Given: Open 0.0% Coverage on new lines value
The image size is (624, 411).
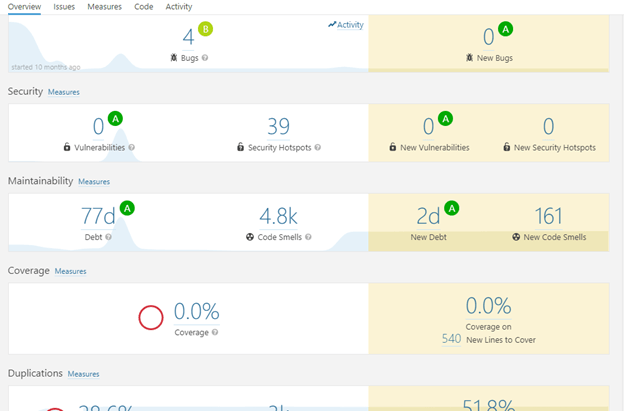Looking at the screenshot, I should (x=489, y=306).
